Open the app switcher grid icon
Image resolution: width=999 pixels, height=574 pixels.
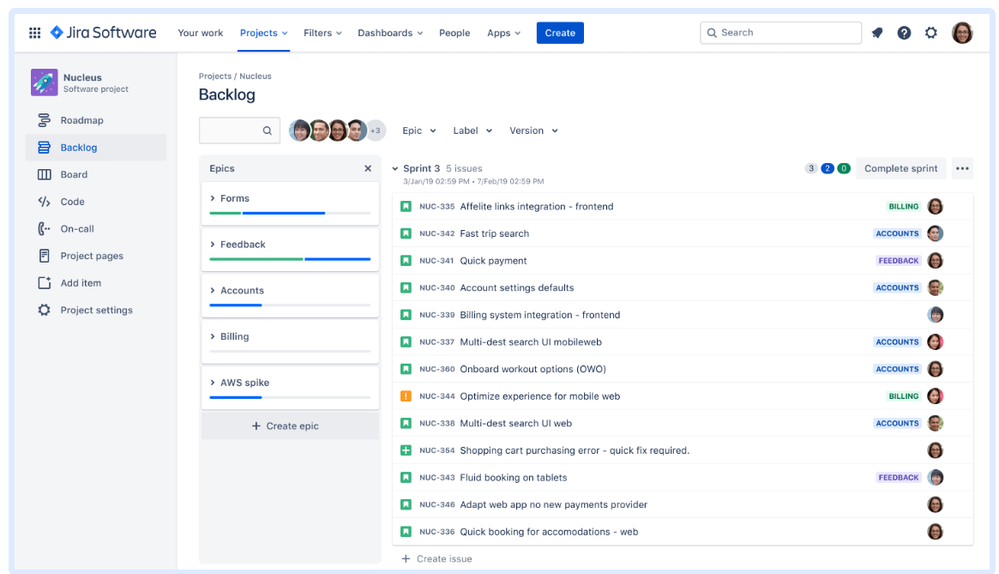35,32
